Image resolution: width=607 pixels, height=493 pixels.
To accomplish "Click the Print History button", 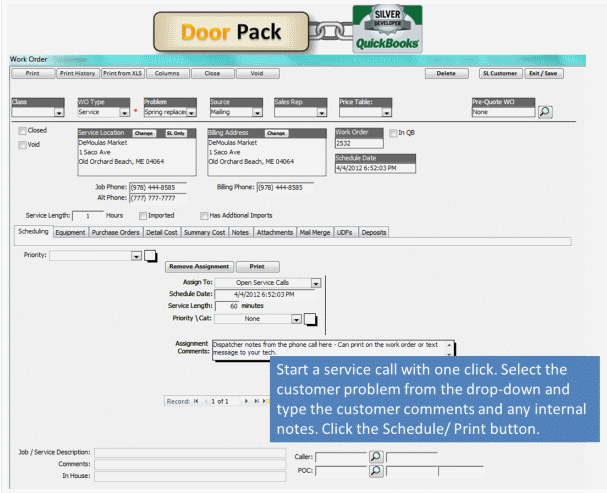I will coord(77,73).
